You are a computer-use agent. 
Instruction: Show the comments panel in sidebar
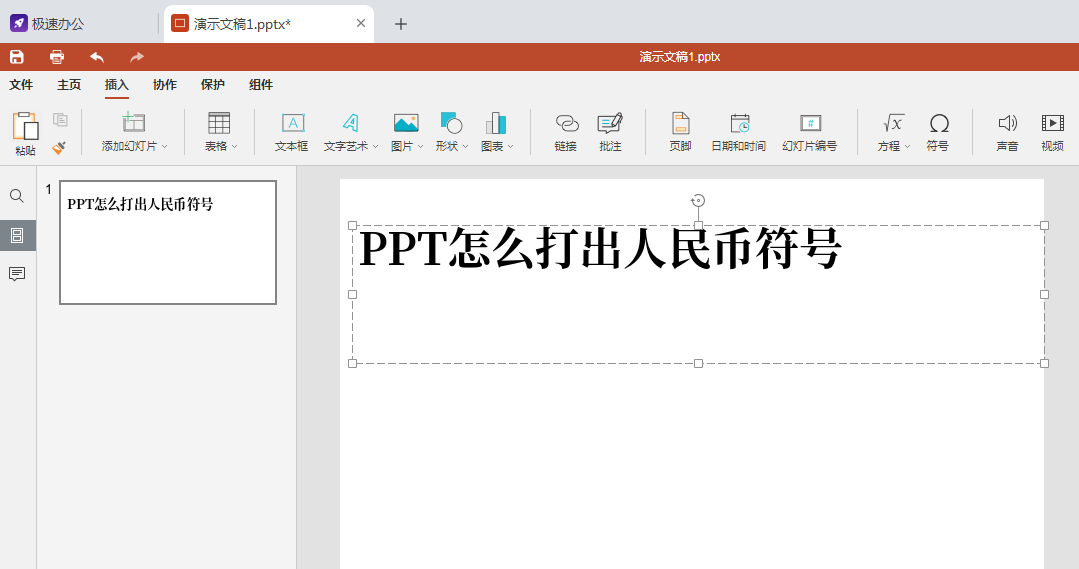[x=17, y=274]
